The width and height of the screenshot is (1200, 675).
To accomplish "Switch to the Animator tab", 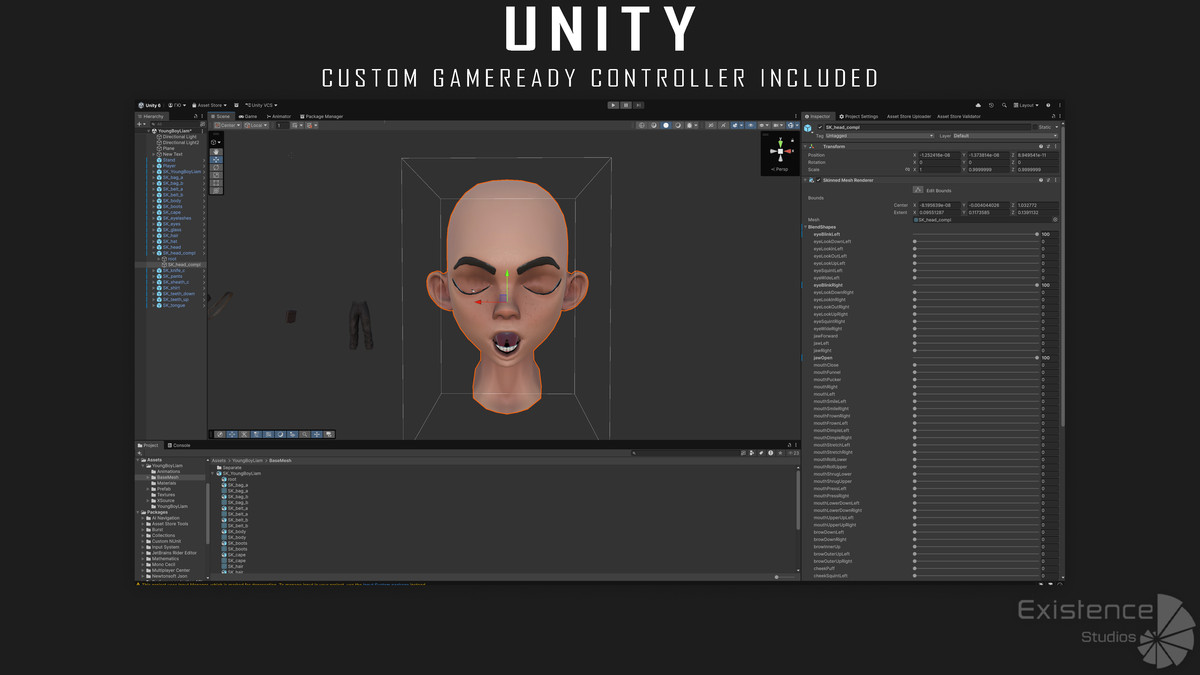I will coord(279,116).
